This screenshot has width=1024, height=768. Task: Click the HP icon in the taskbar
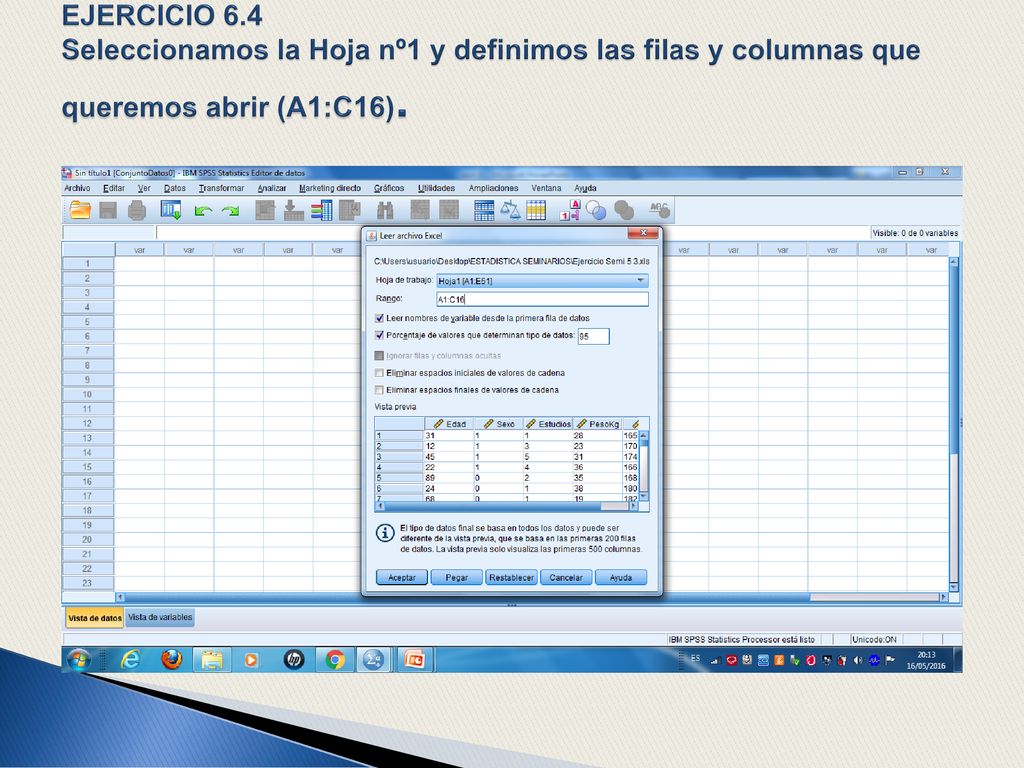pyautogui.click(x=294, y=660)
